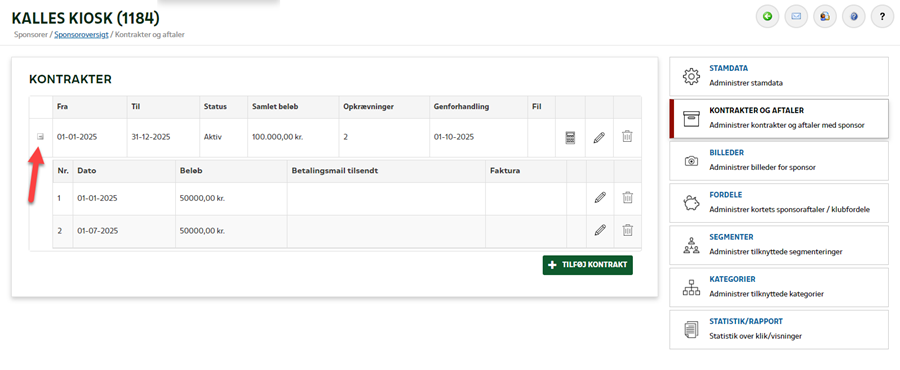Viewport: 900px width, 370px height.
Task: Go to the Fordele menu item
Action: (779, 202)
